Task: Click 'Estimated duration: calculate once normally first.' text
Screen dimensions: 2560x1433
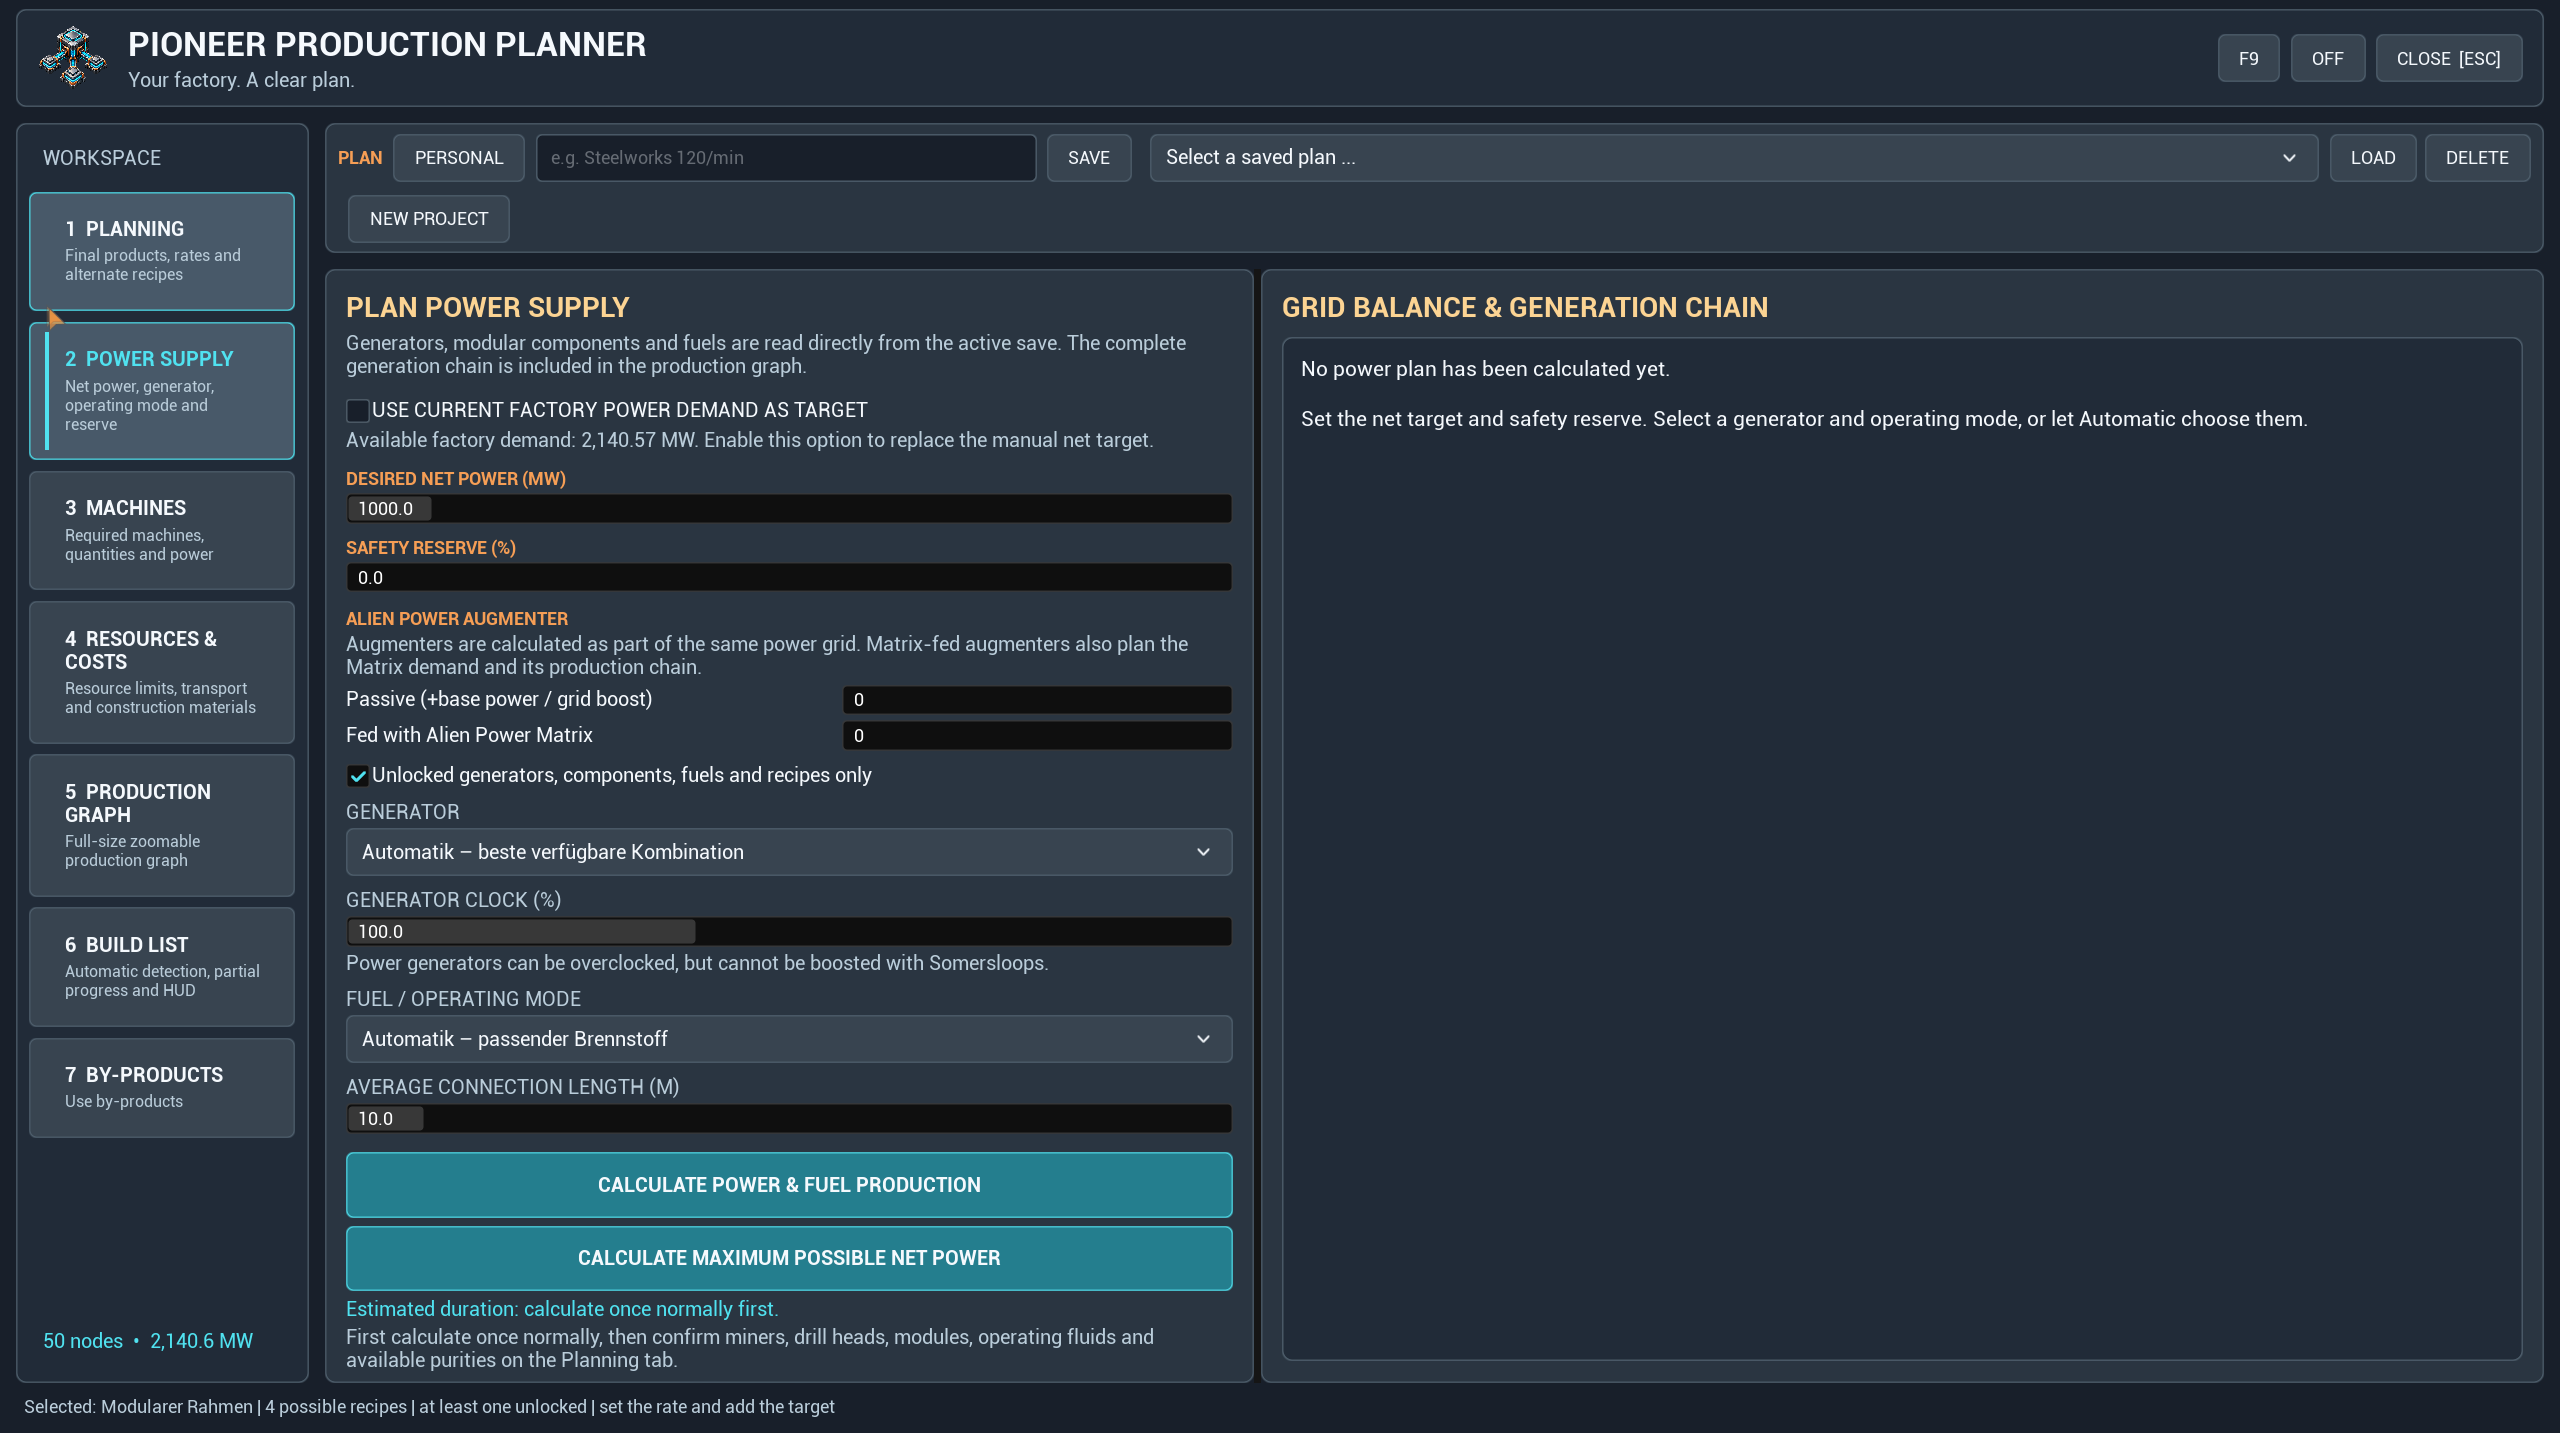Action: [x=562, y=1309]
